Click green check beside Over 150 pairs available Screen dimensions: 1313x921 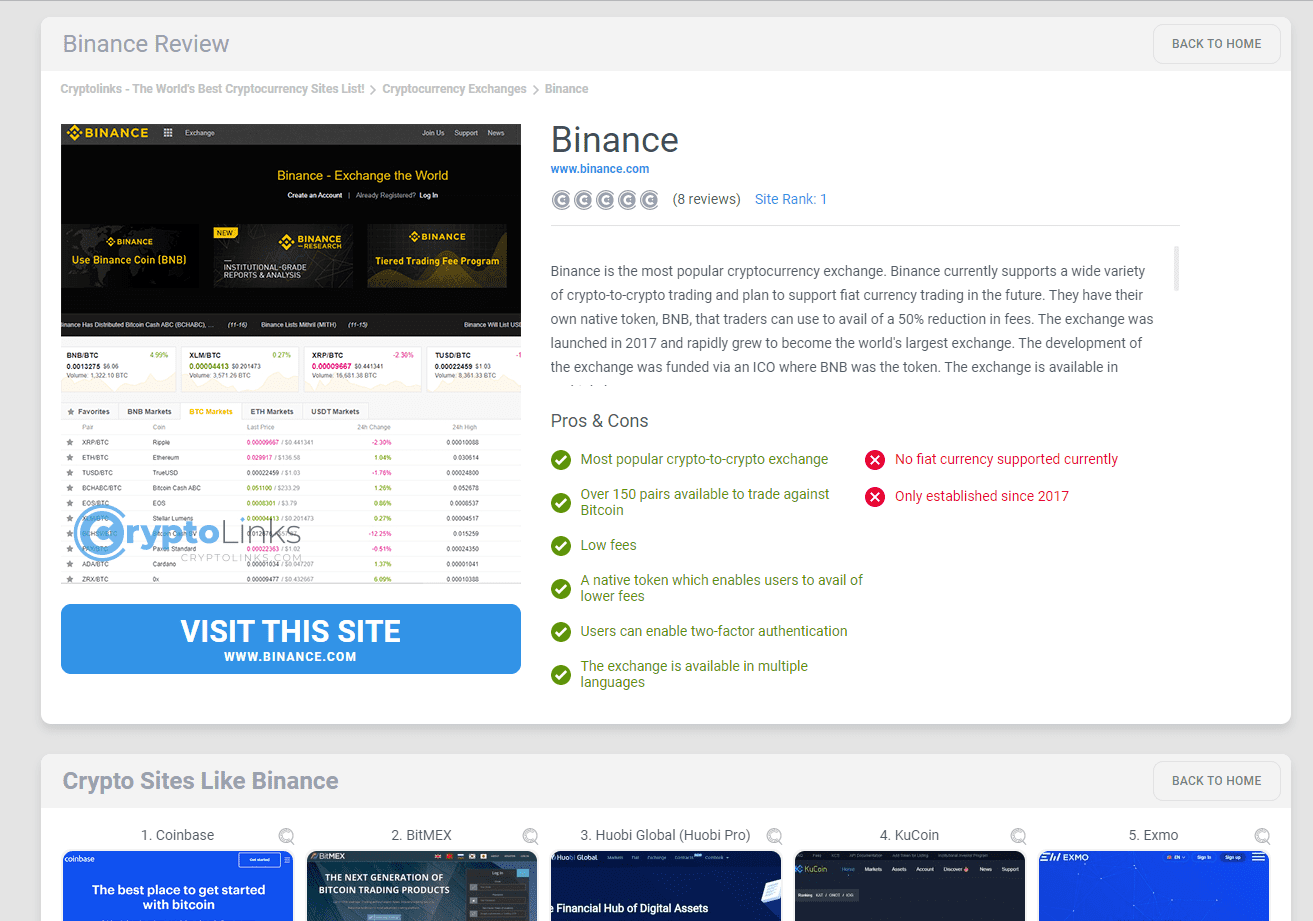[561, 502]
